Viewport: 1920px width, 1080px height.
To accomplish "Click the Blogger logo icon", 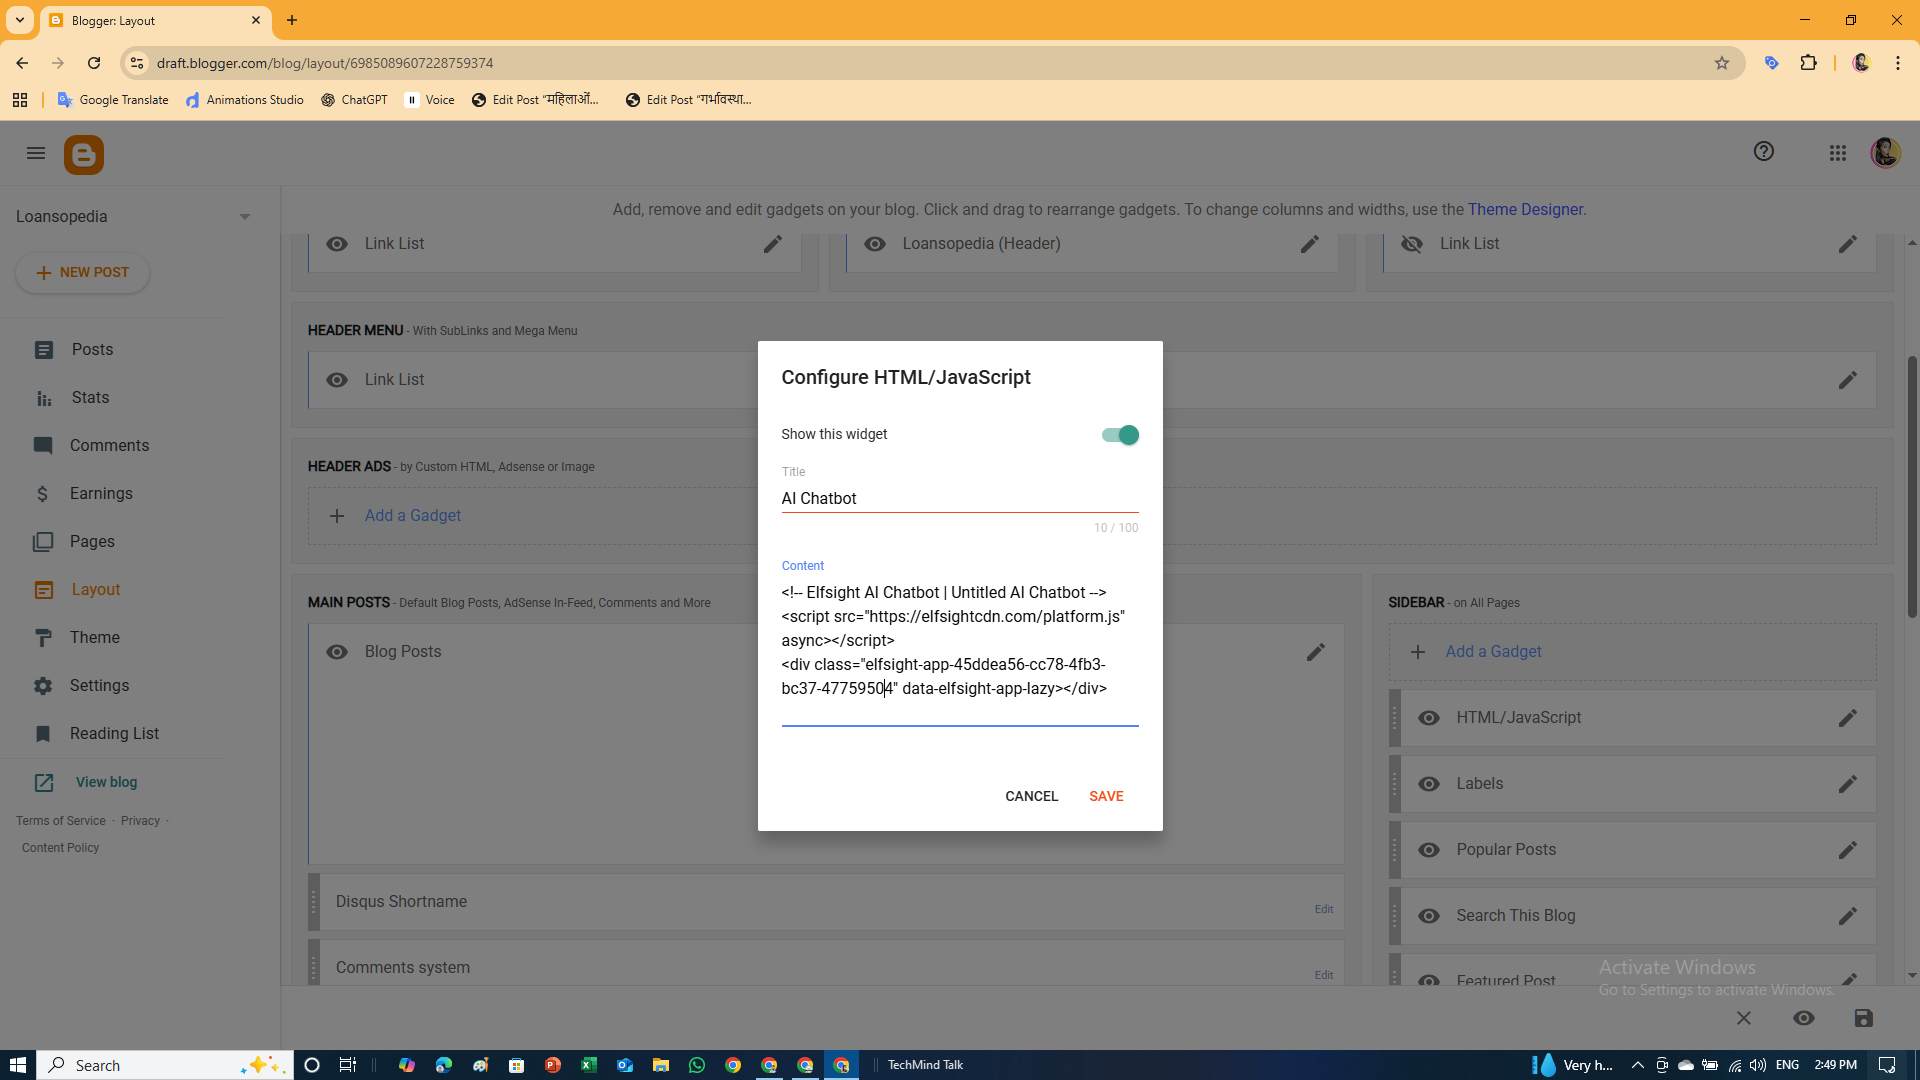I will coord(84,155).
